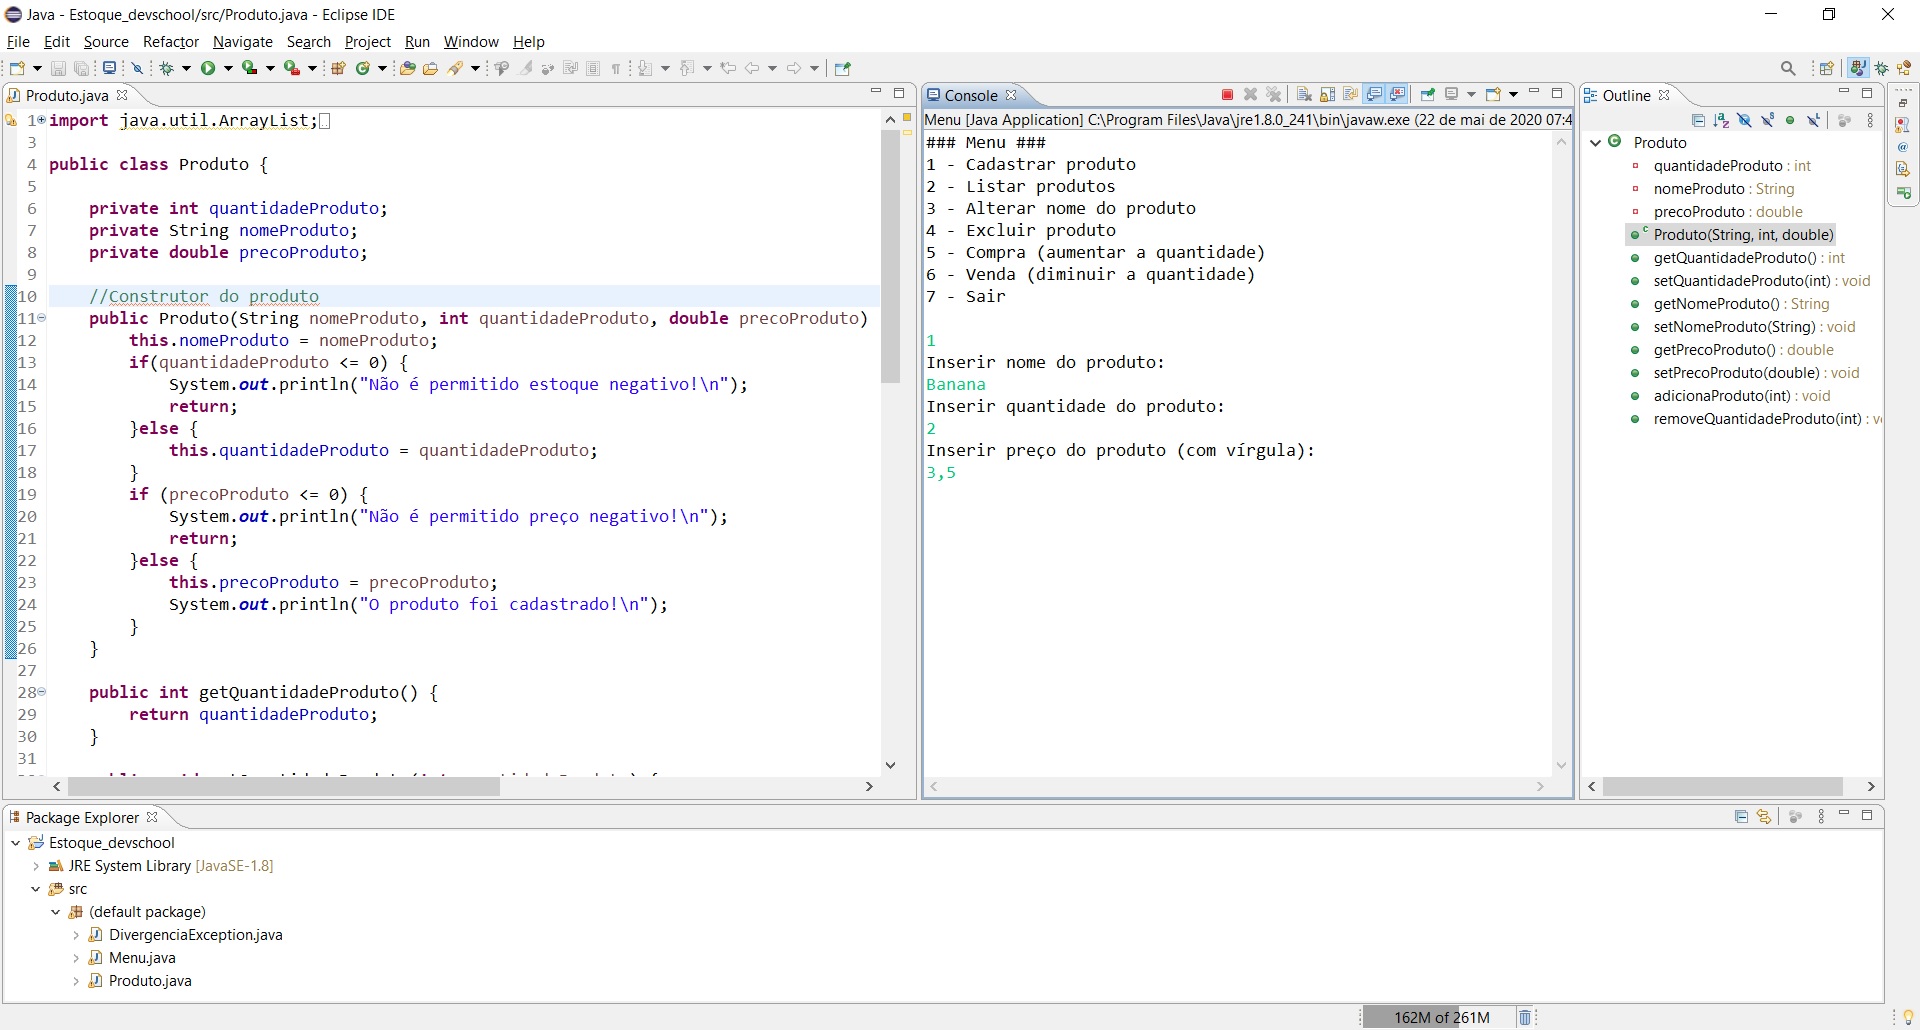Select Collapse All in the Outline toolbar
This screenshot has height=1030, width=1920.
[x=1698, y=120]
